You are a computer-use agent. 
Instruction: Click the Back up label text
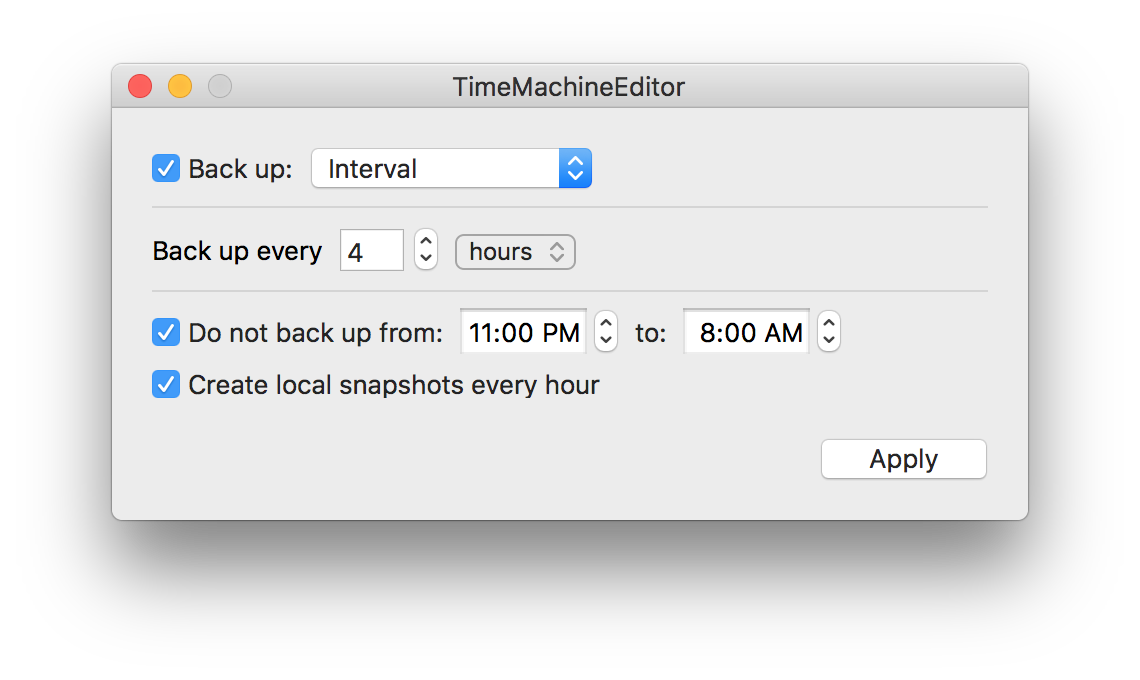pos(240,168)
